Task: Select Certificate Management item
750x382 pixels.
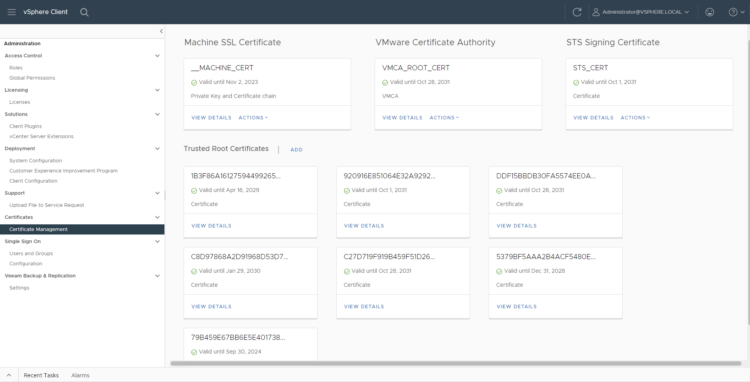Action: click(82, 229)
